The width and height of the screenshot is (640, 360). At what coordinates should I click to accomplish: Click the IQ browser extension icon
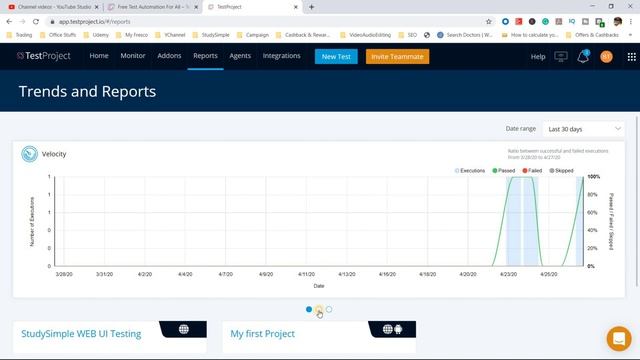pyautogui.click(x=572, y=22)
